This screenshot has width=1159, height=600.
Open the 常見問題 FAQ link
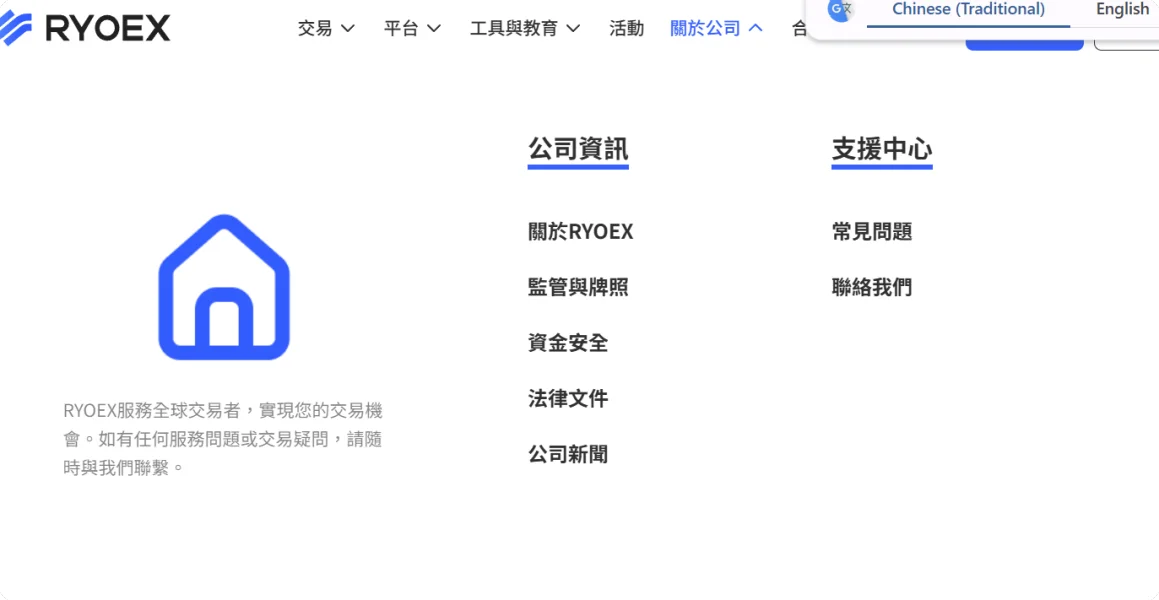click(871, 232)
